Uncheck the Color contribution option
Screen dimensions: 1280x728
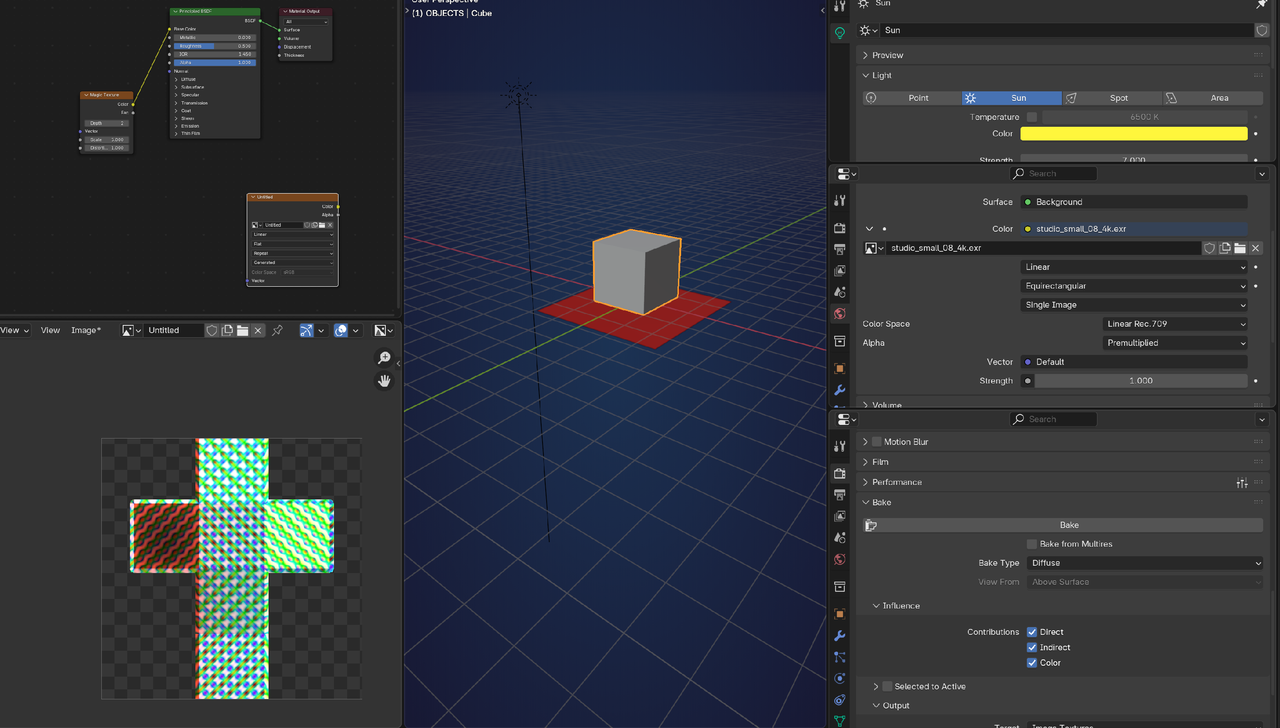pyautogui.click(x=1031, y=662)
